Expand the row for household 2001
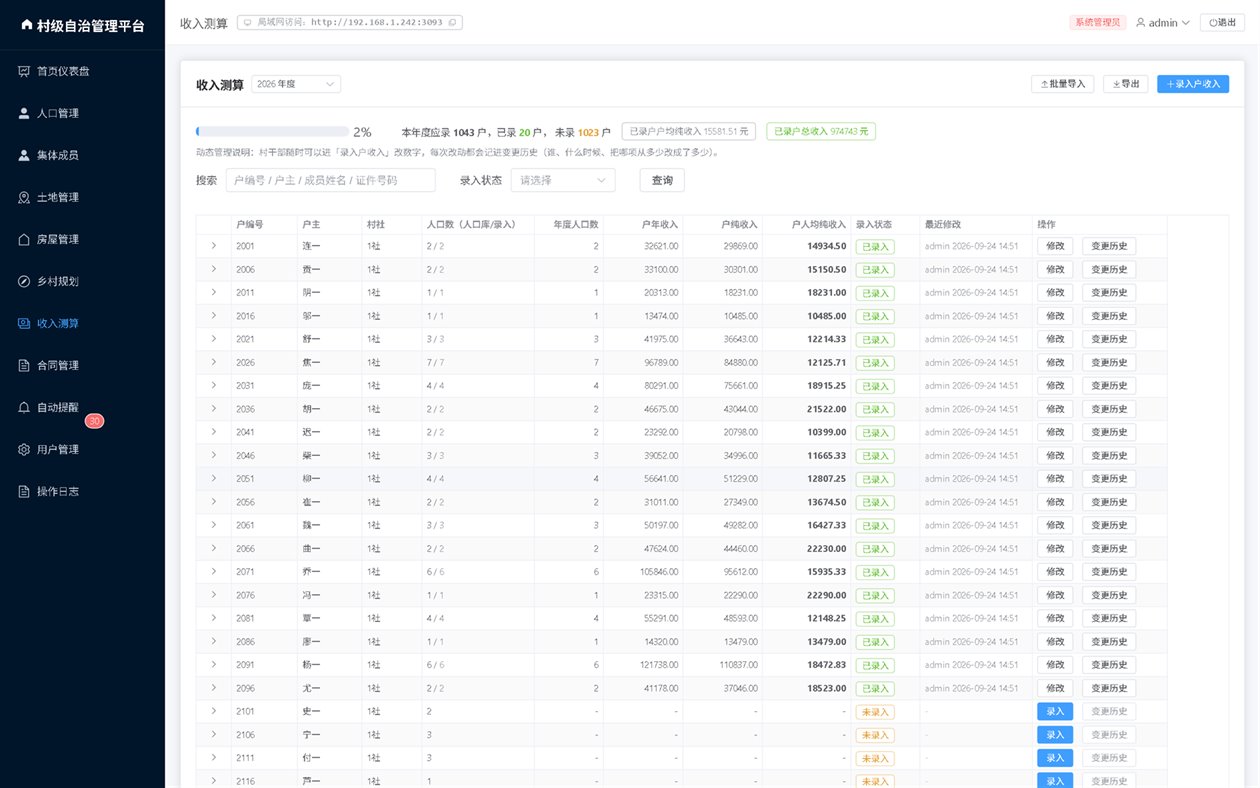The height and width of the screenshot is (788, 1260). pyautogui.click(x=213, y=246)
